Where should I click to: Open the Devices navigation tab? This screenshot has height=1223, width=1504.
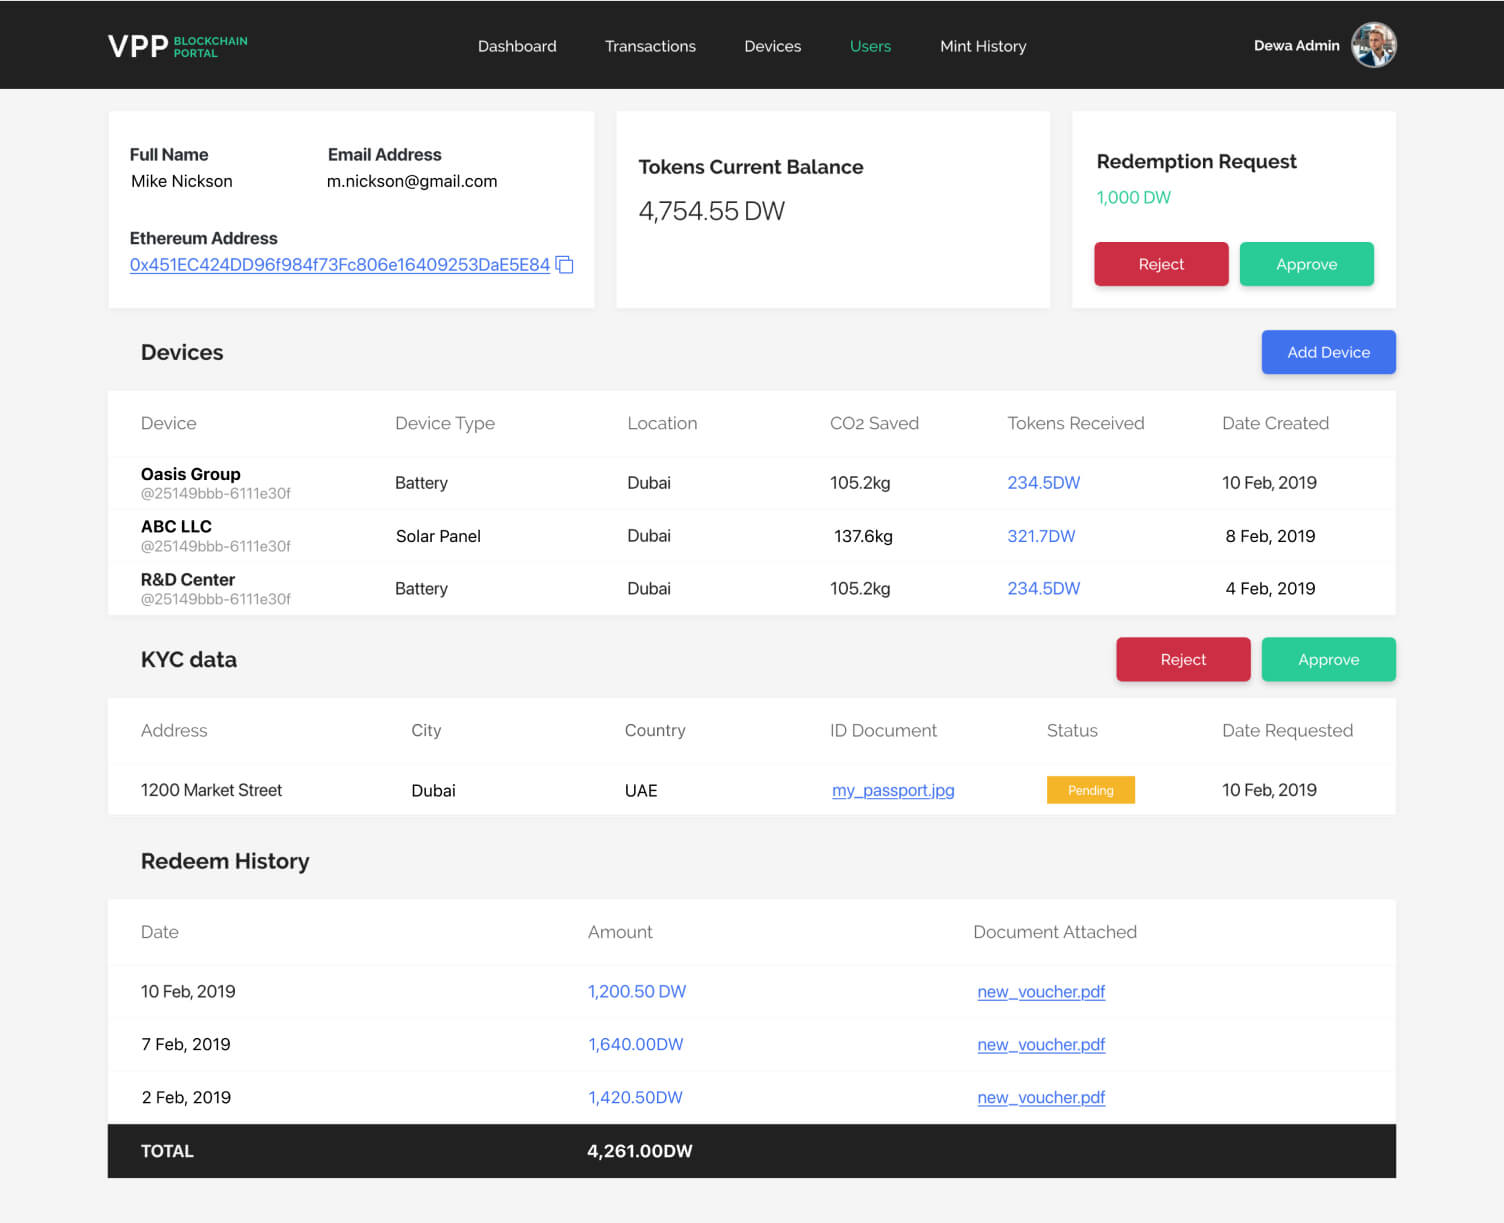772,46
